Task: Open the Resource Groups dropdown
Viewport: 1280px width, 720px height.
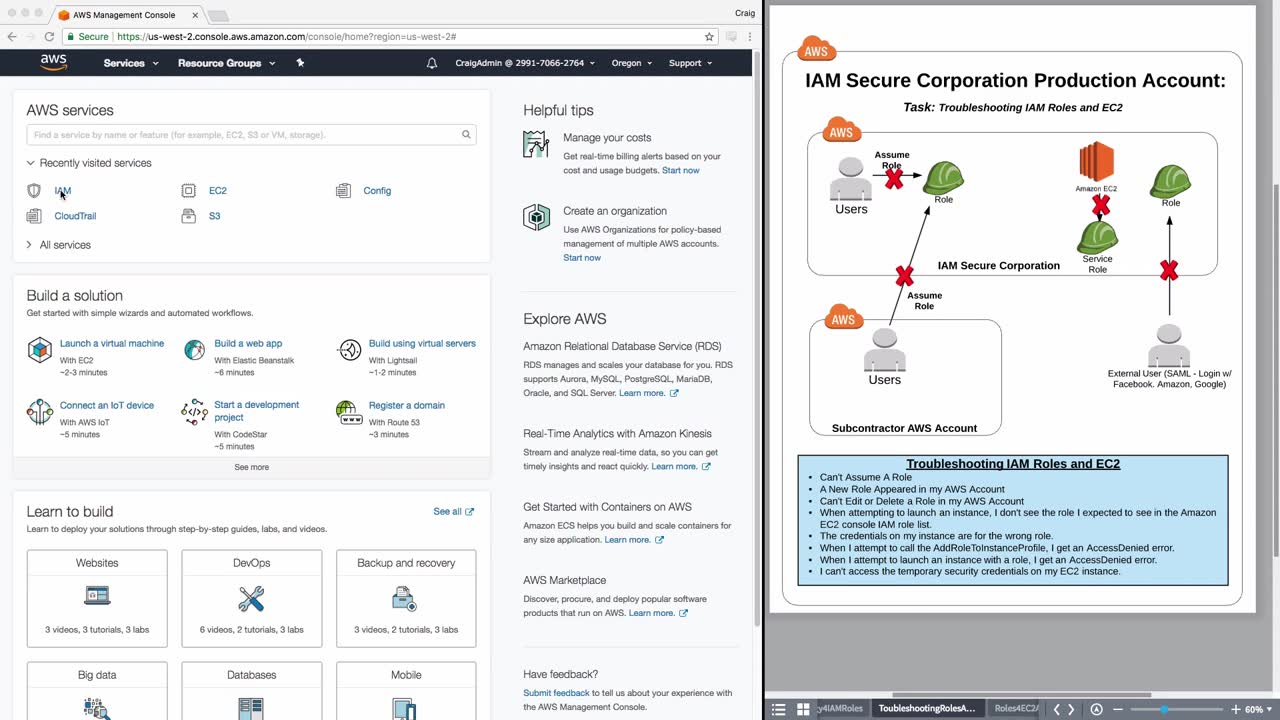Action: click(x=226, y=63)
